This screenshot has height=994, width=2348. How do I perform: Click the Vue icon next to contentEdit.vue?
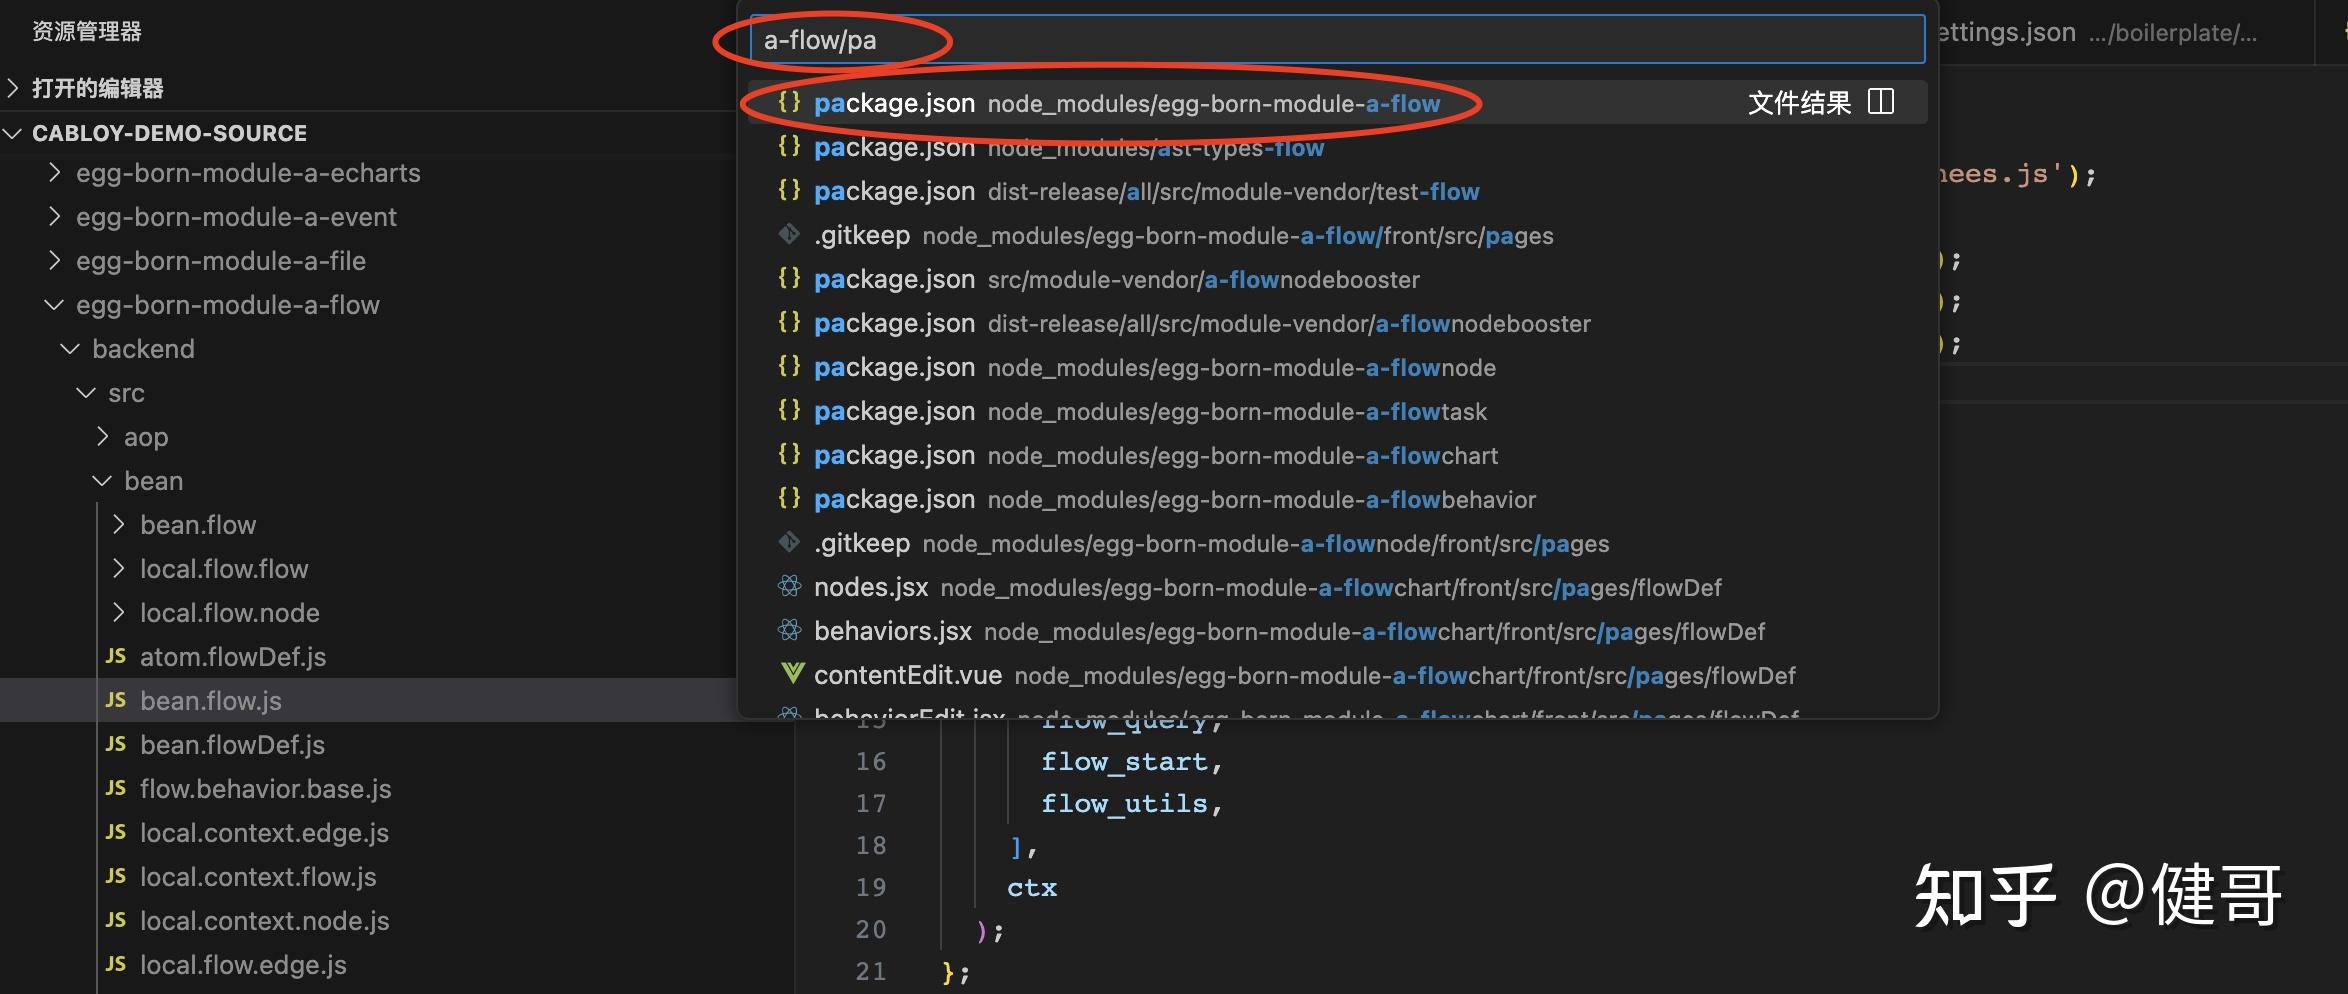click(x=790, y=675)
